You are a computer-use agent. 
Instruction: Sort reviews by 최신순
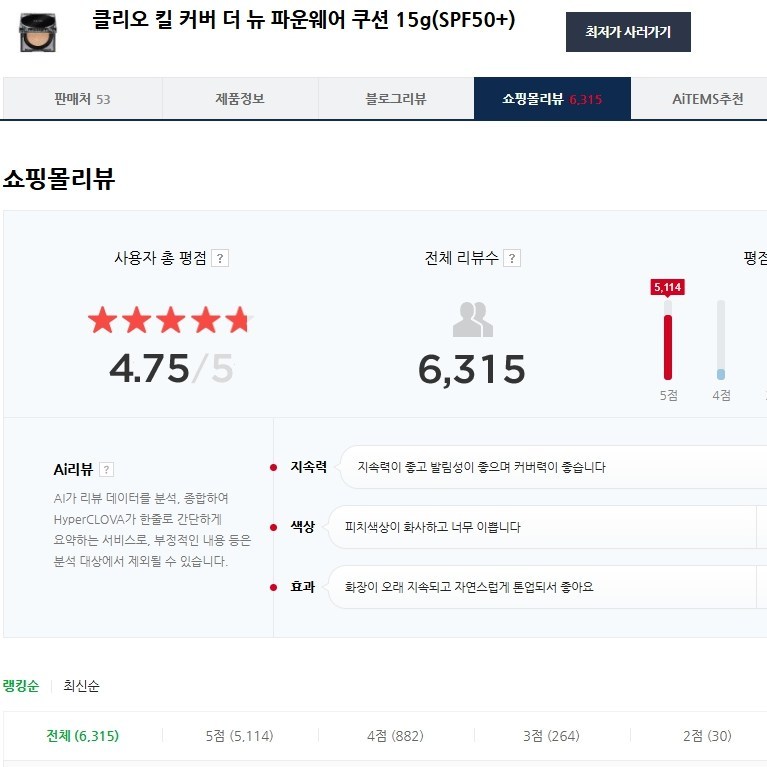click(81, 686)
